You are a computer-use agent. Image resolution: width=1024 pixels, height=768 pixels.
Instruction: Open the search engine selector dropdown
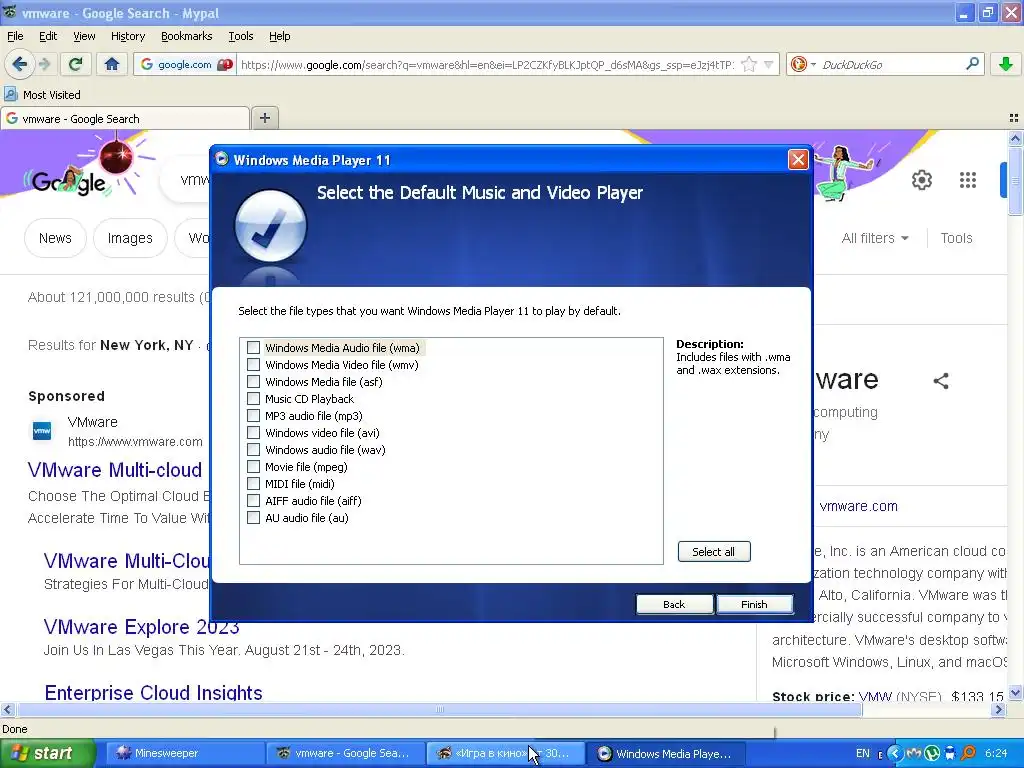(813, 64)
